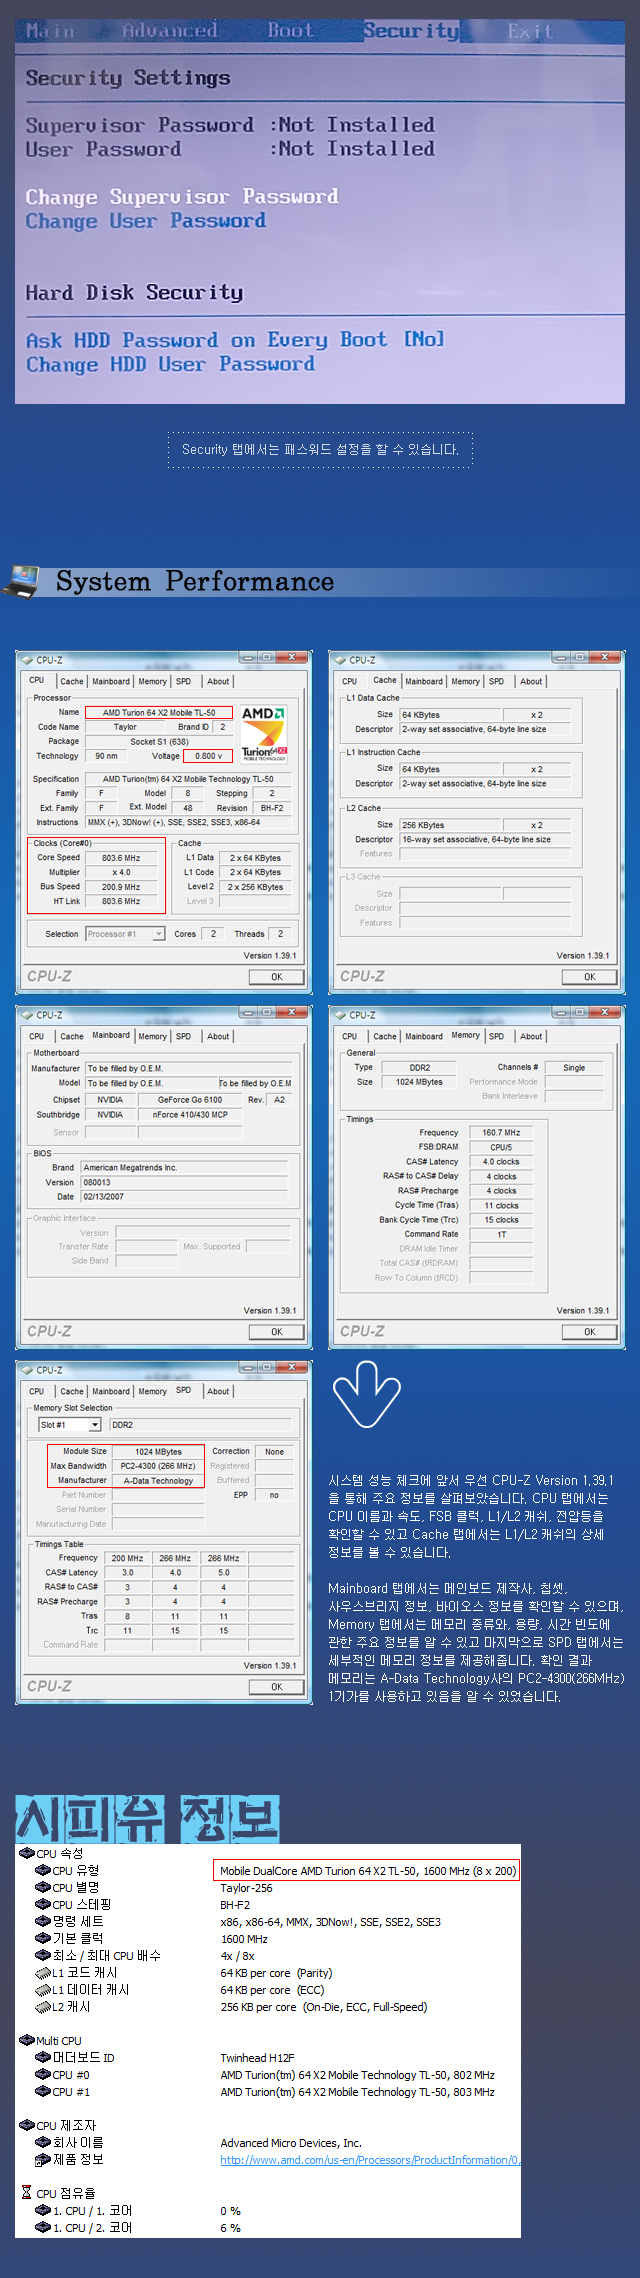Image resolution: width=640 pixels, height=2278 pixels.
Task: Select the Boot tab in the BIOS
Action: click(290, 31)
